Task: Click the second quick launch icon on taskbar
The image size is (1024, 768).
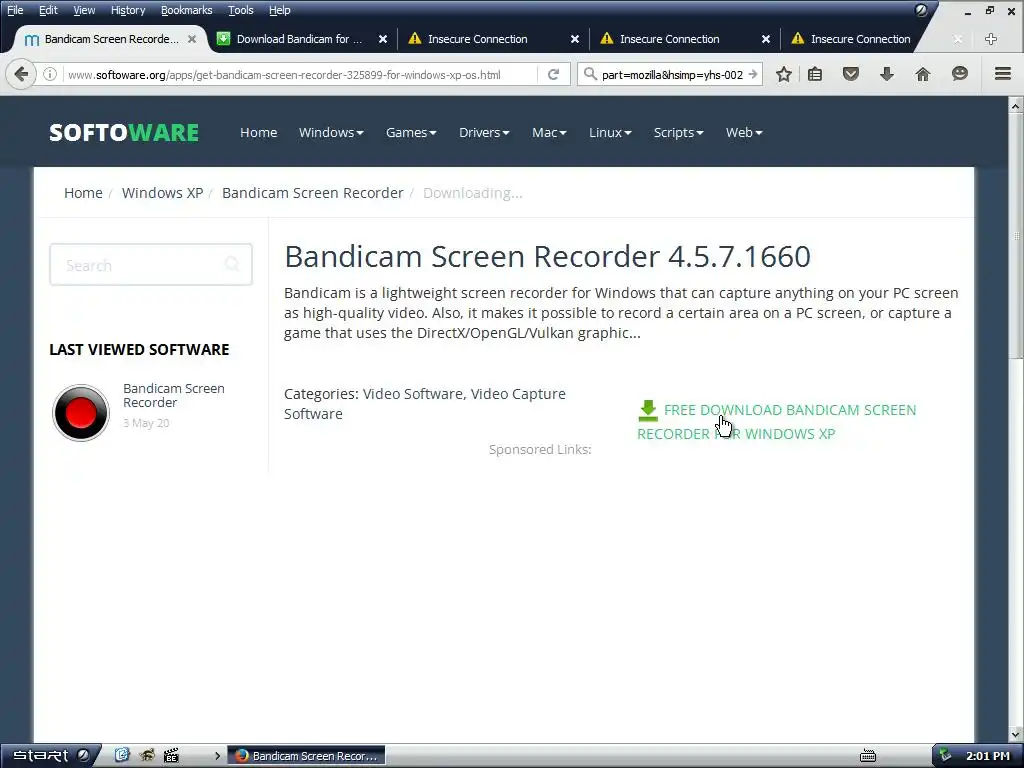Action: pyautogui.click(x=147, y=756)
